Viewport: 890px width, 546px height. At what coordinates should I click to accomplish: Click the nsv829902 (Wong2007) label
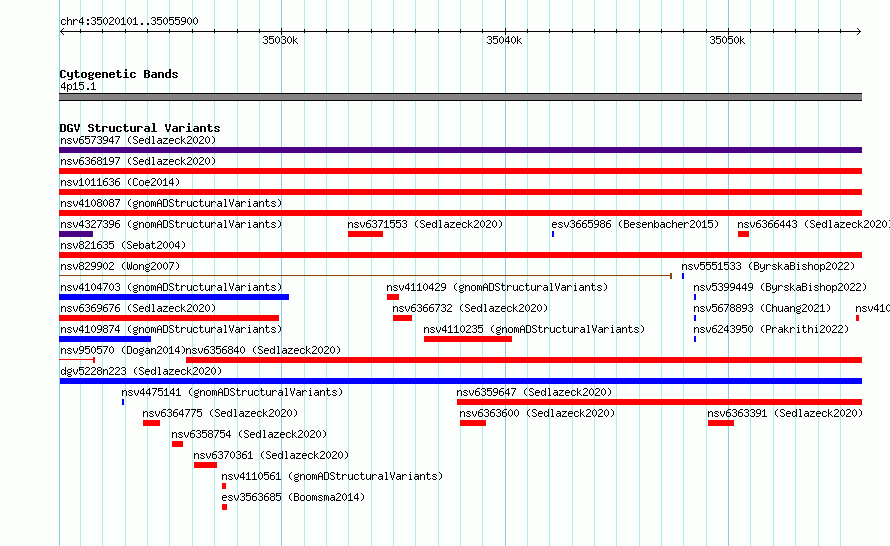click(x=120, y=266)
